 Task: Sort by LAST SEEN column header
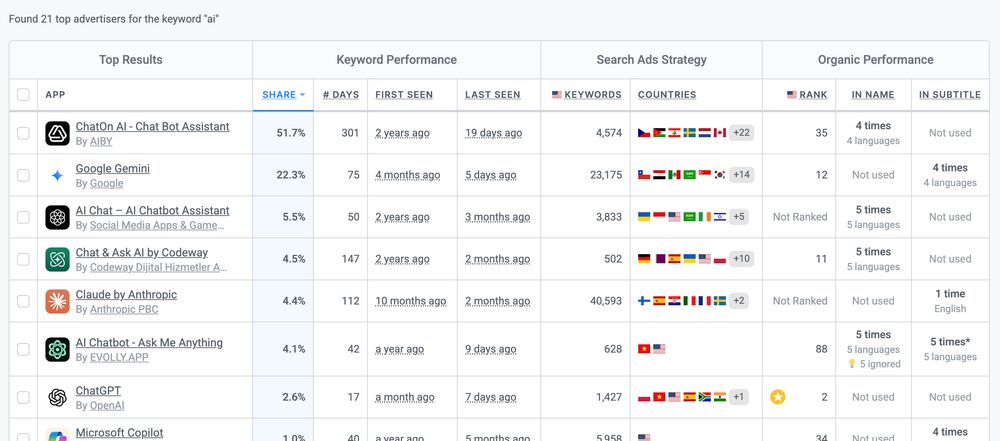tap(492, 94)
